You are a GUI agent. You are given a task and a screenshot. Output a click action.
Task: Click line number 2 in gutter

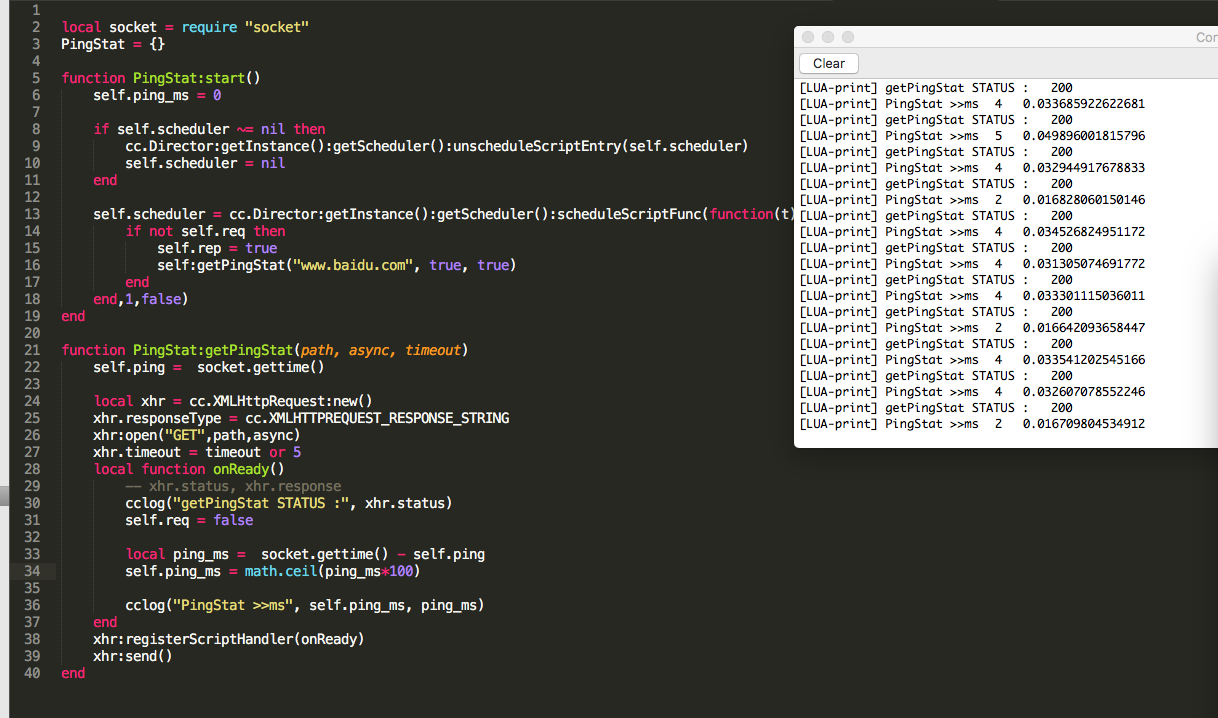36,27
